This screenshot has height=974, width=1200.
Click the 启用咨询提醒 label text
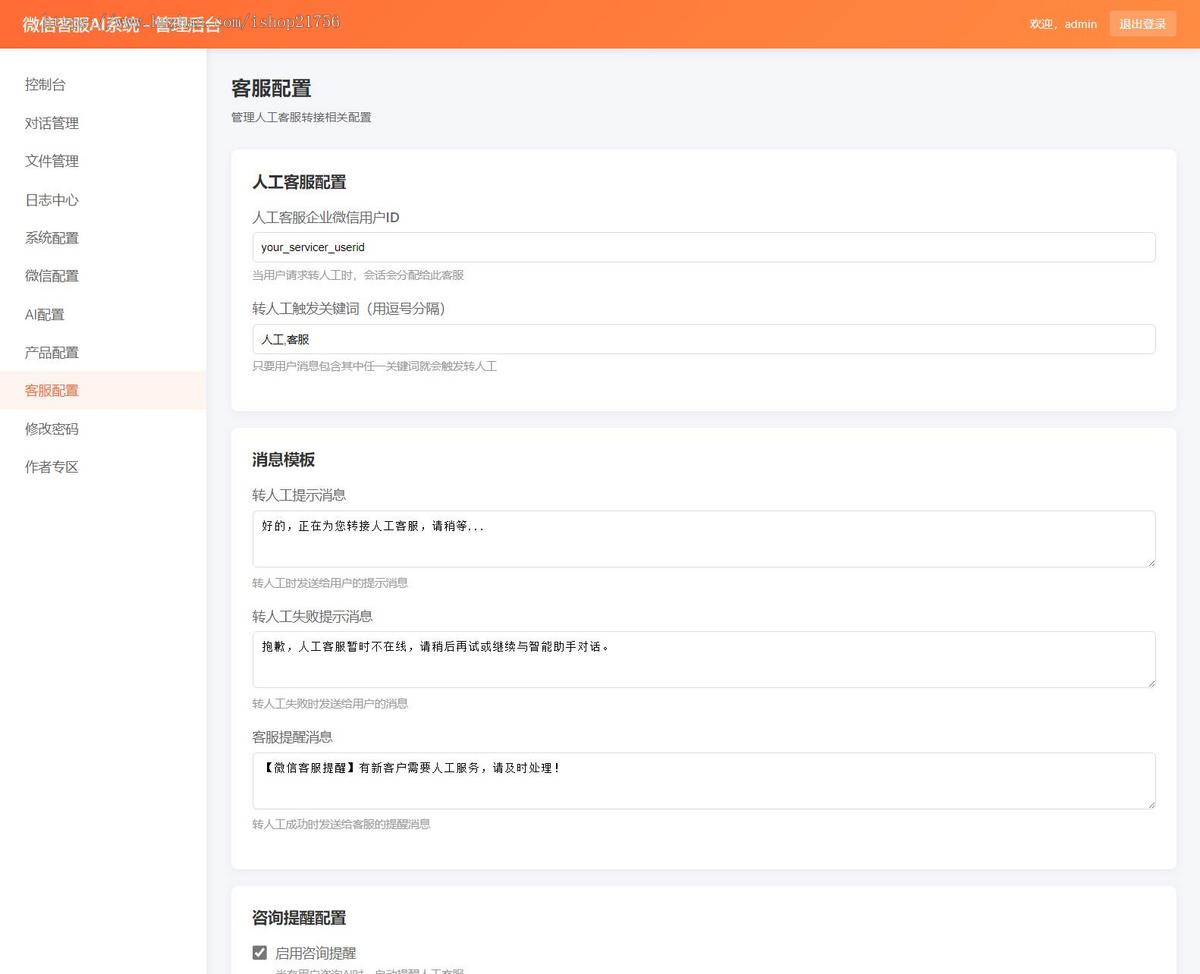(315, 953)
